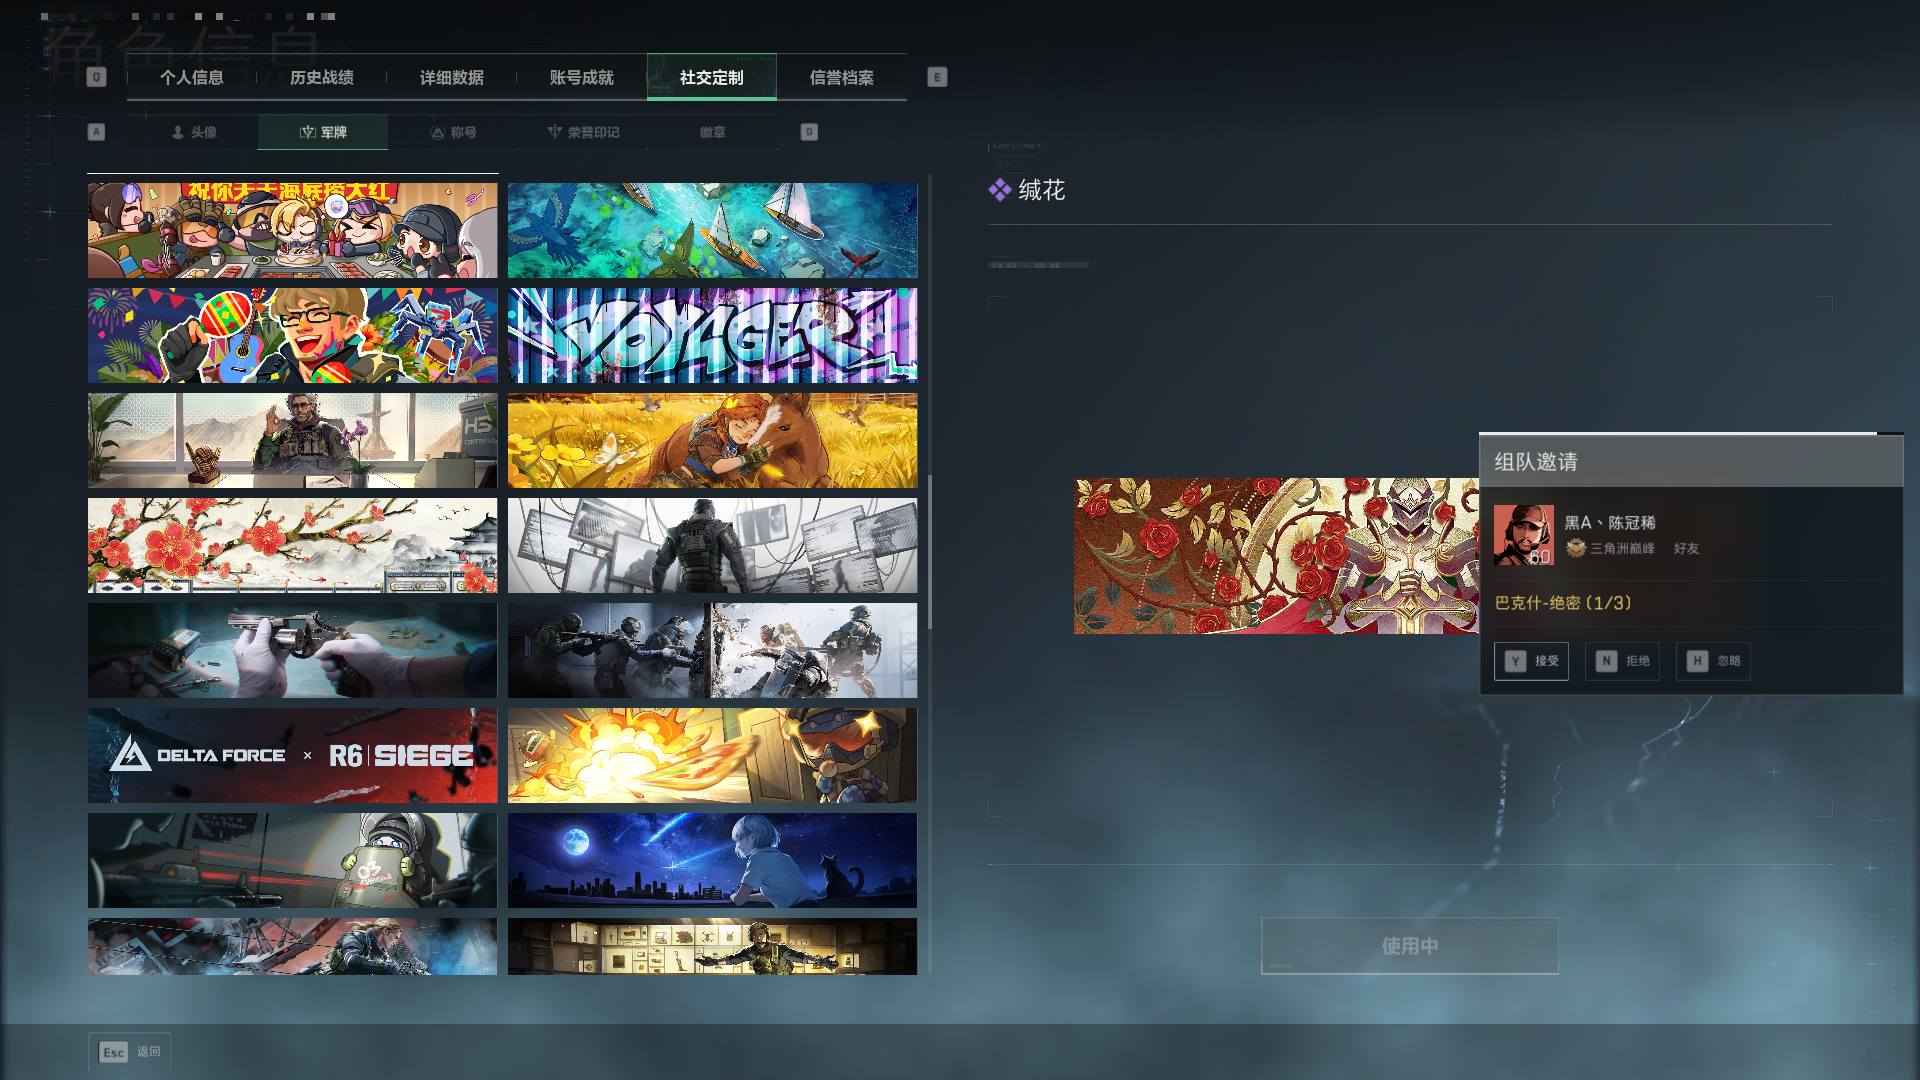Select the 军牌 sub-tab
The image size is (1920, 1080).
[x=323, y=132]
